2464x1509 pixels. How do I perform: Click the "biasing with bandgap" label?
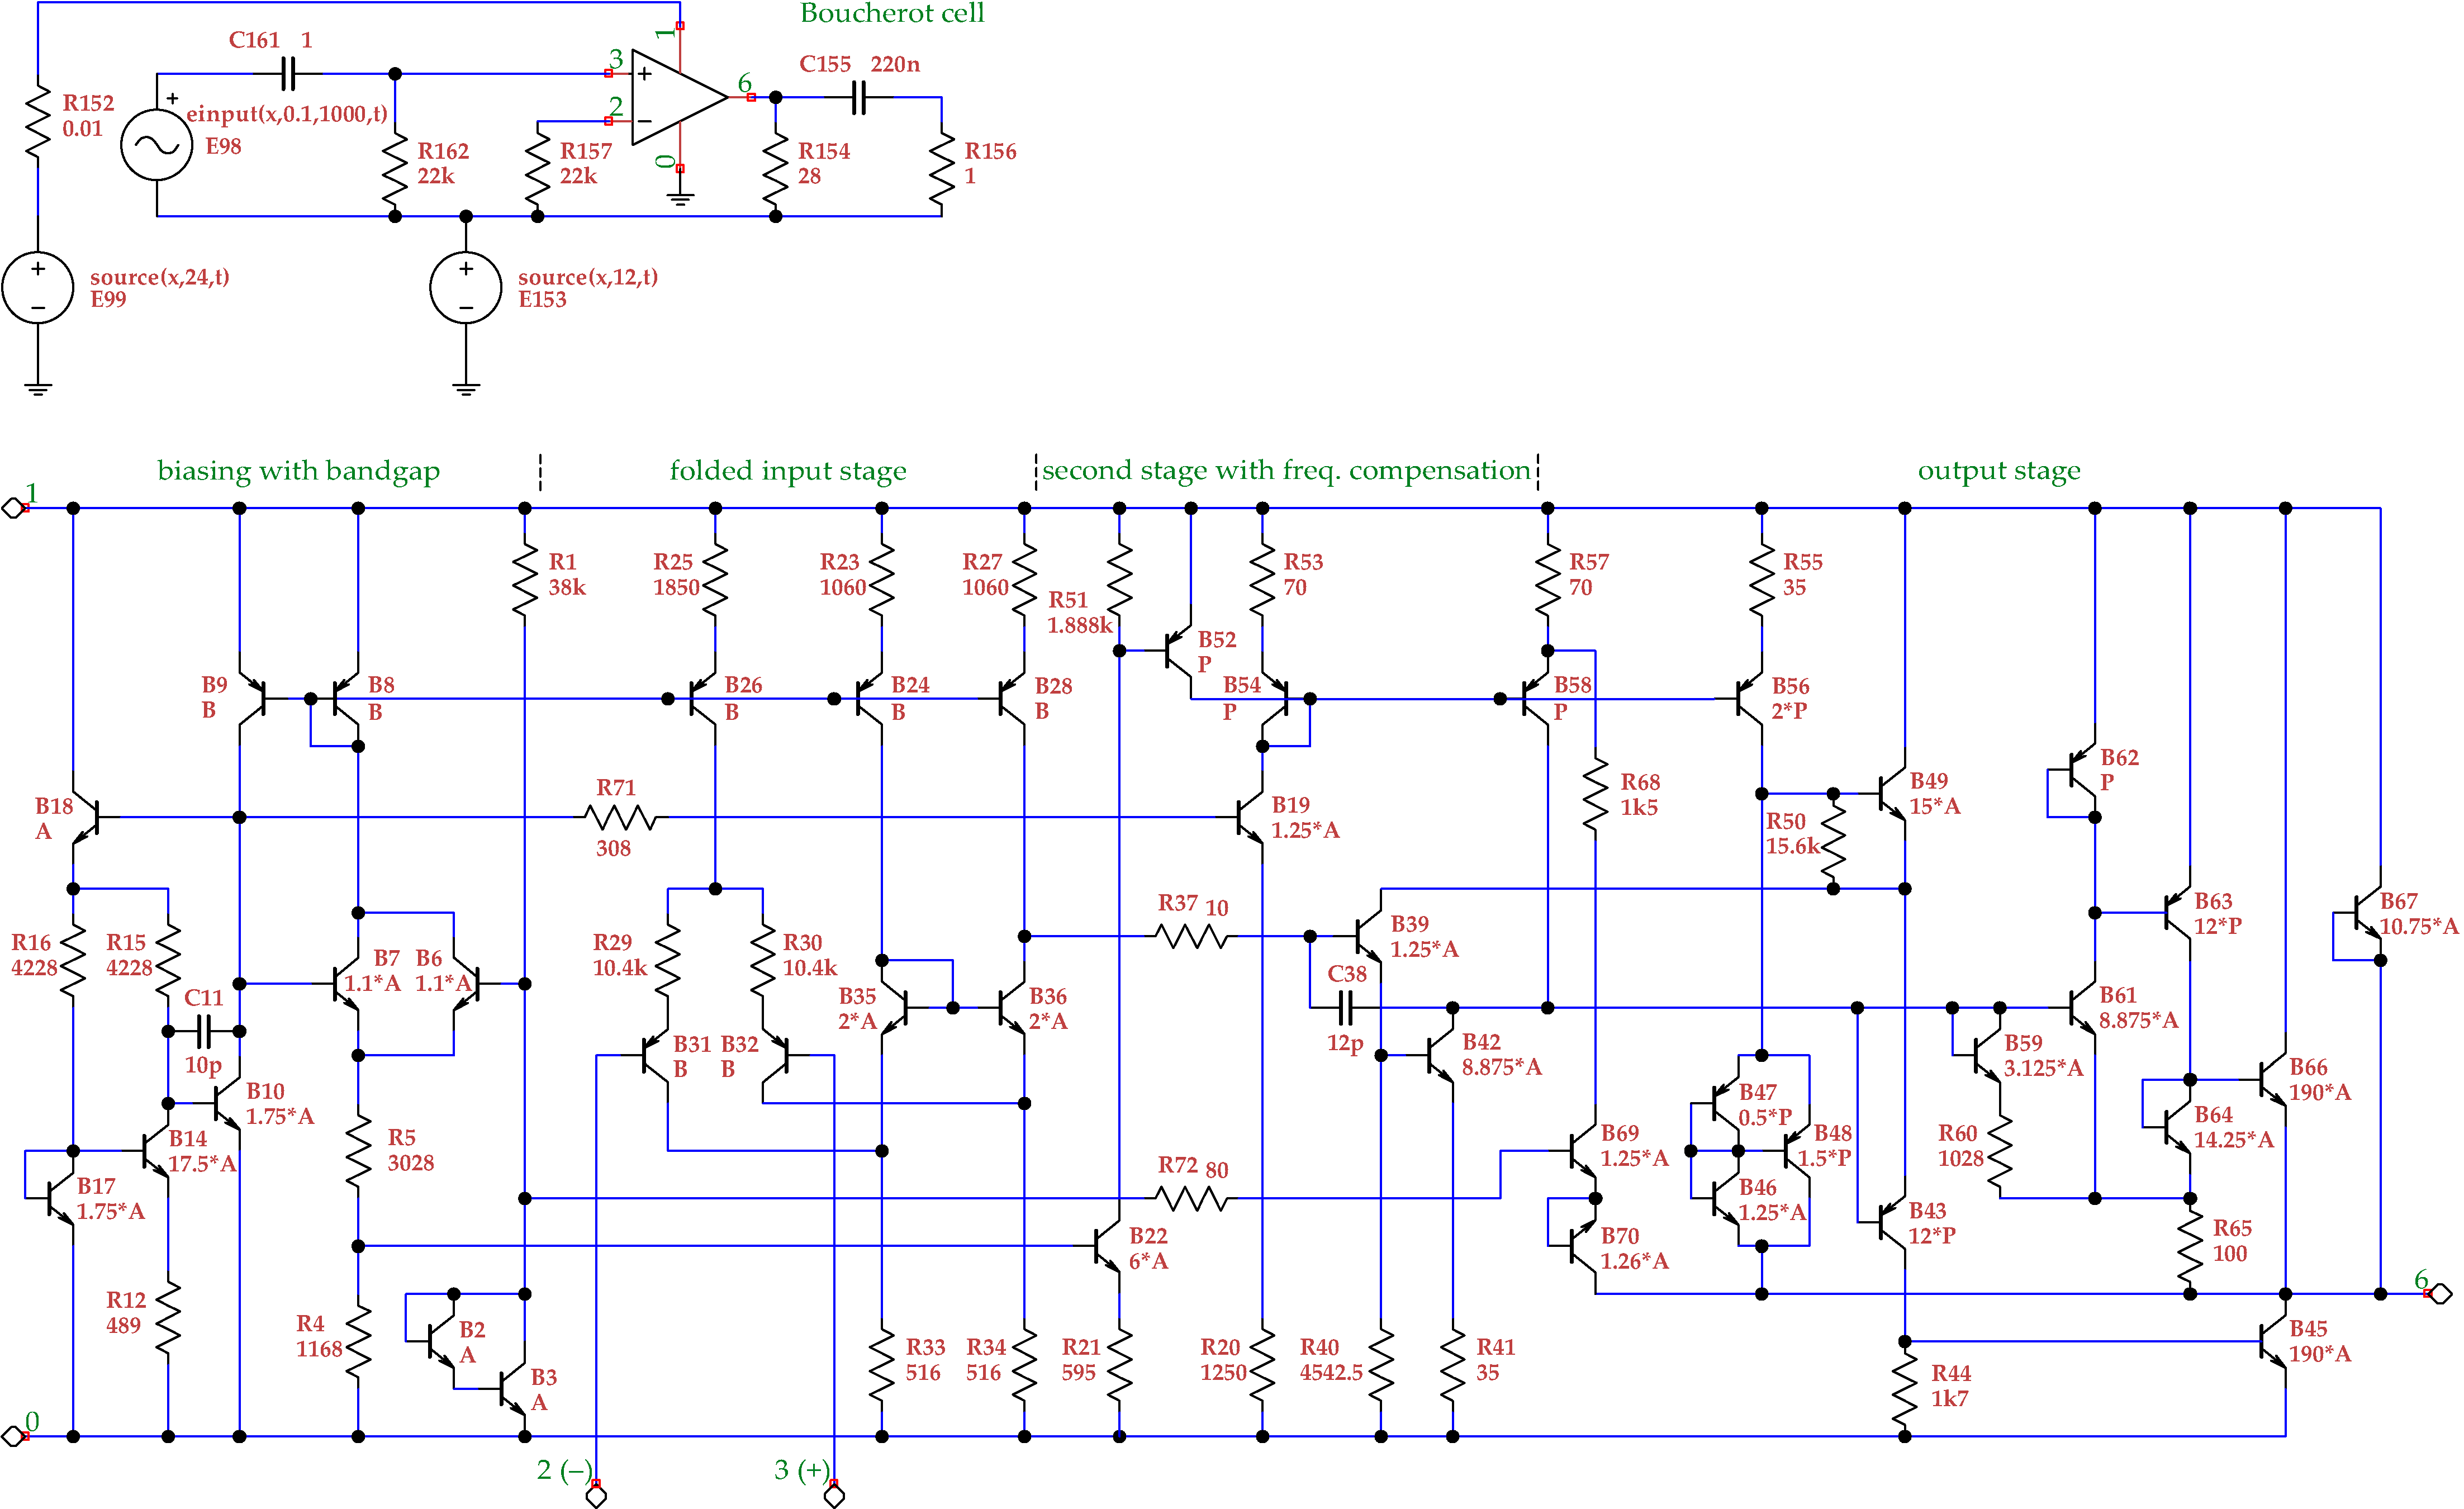pos(298,470)
